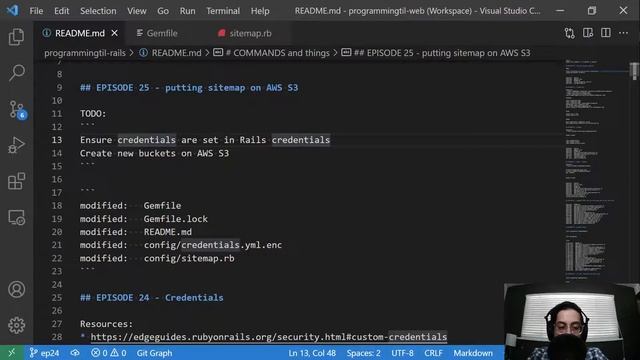Click README.md breadcrumb segment
The width and height of the screenshot is (640, 360).
coord(176,53)
